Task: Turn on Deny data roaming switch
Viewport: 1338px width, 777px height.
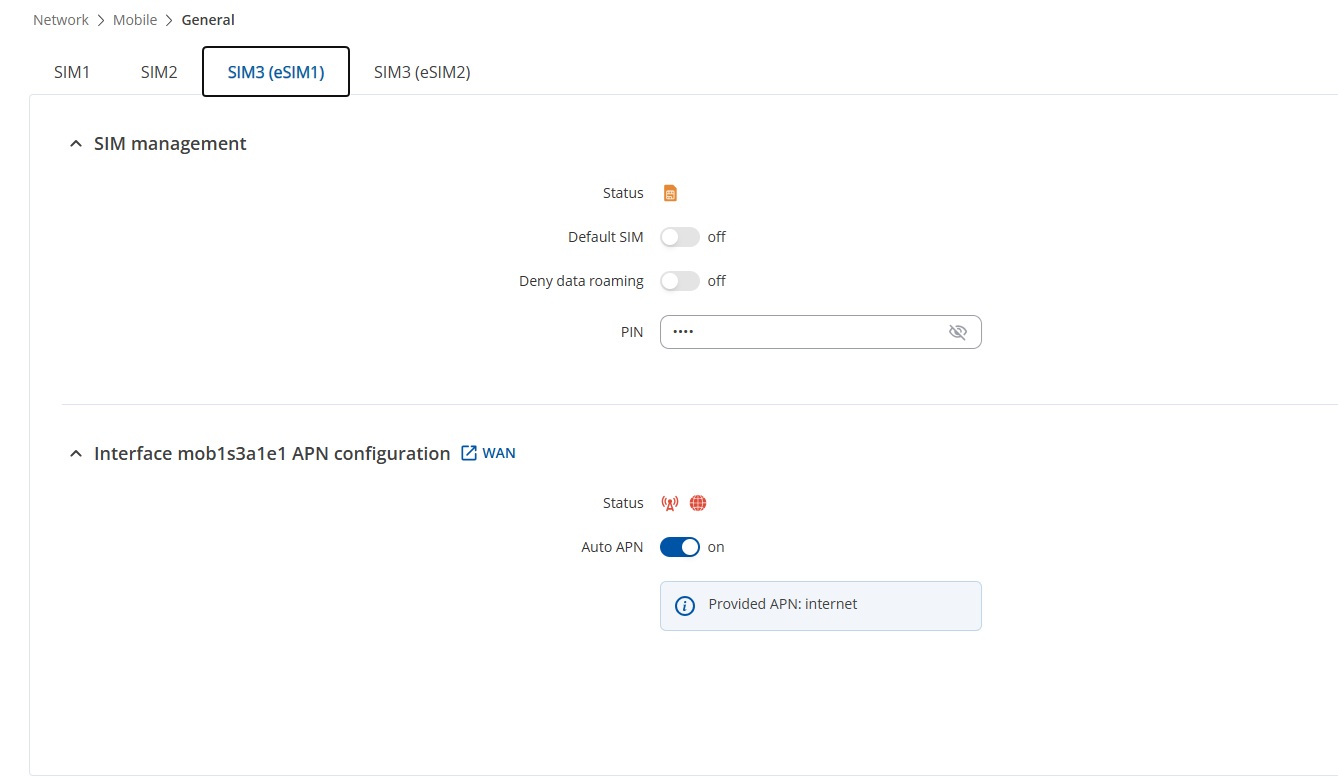Action: (x=680, y=281)
